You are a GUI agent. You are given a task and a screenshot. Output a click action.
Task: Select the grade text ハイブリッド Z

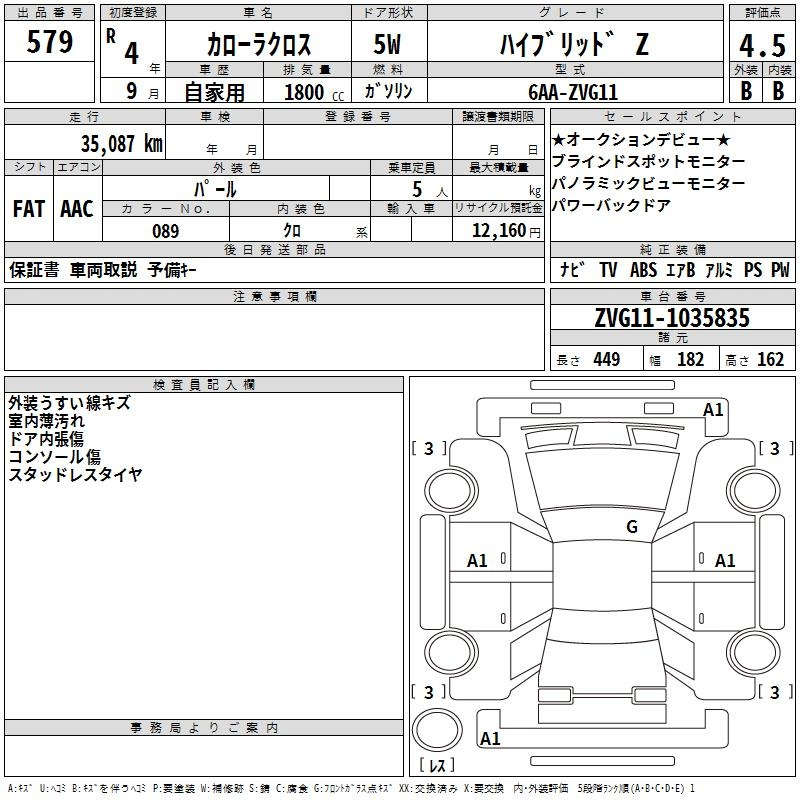(571, 45)
